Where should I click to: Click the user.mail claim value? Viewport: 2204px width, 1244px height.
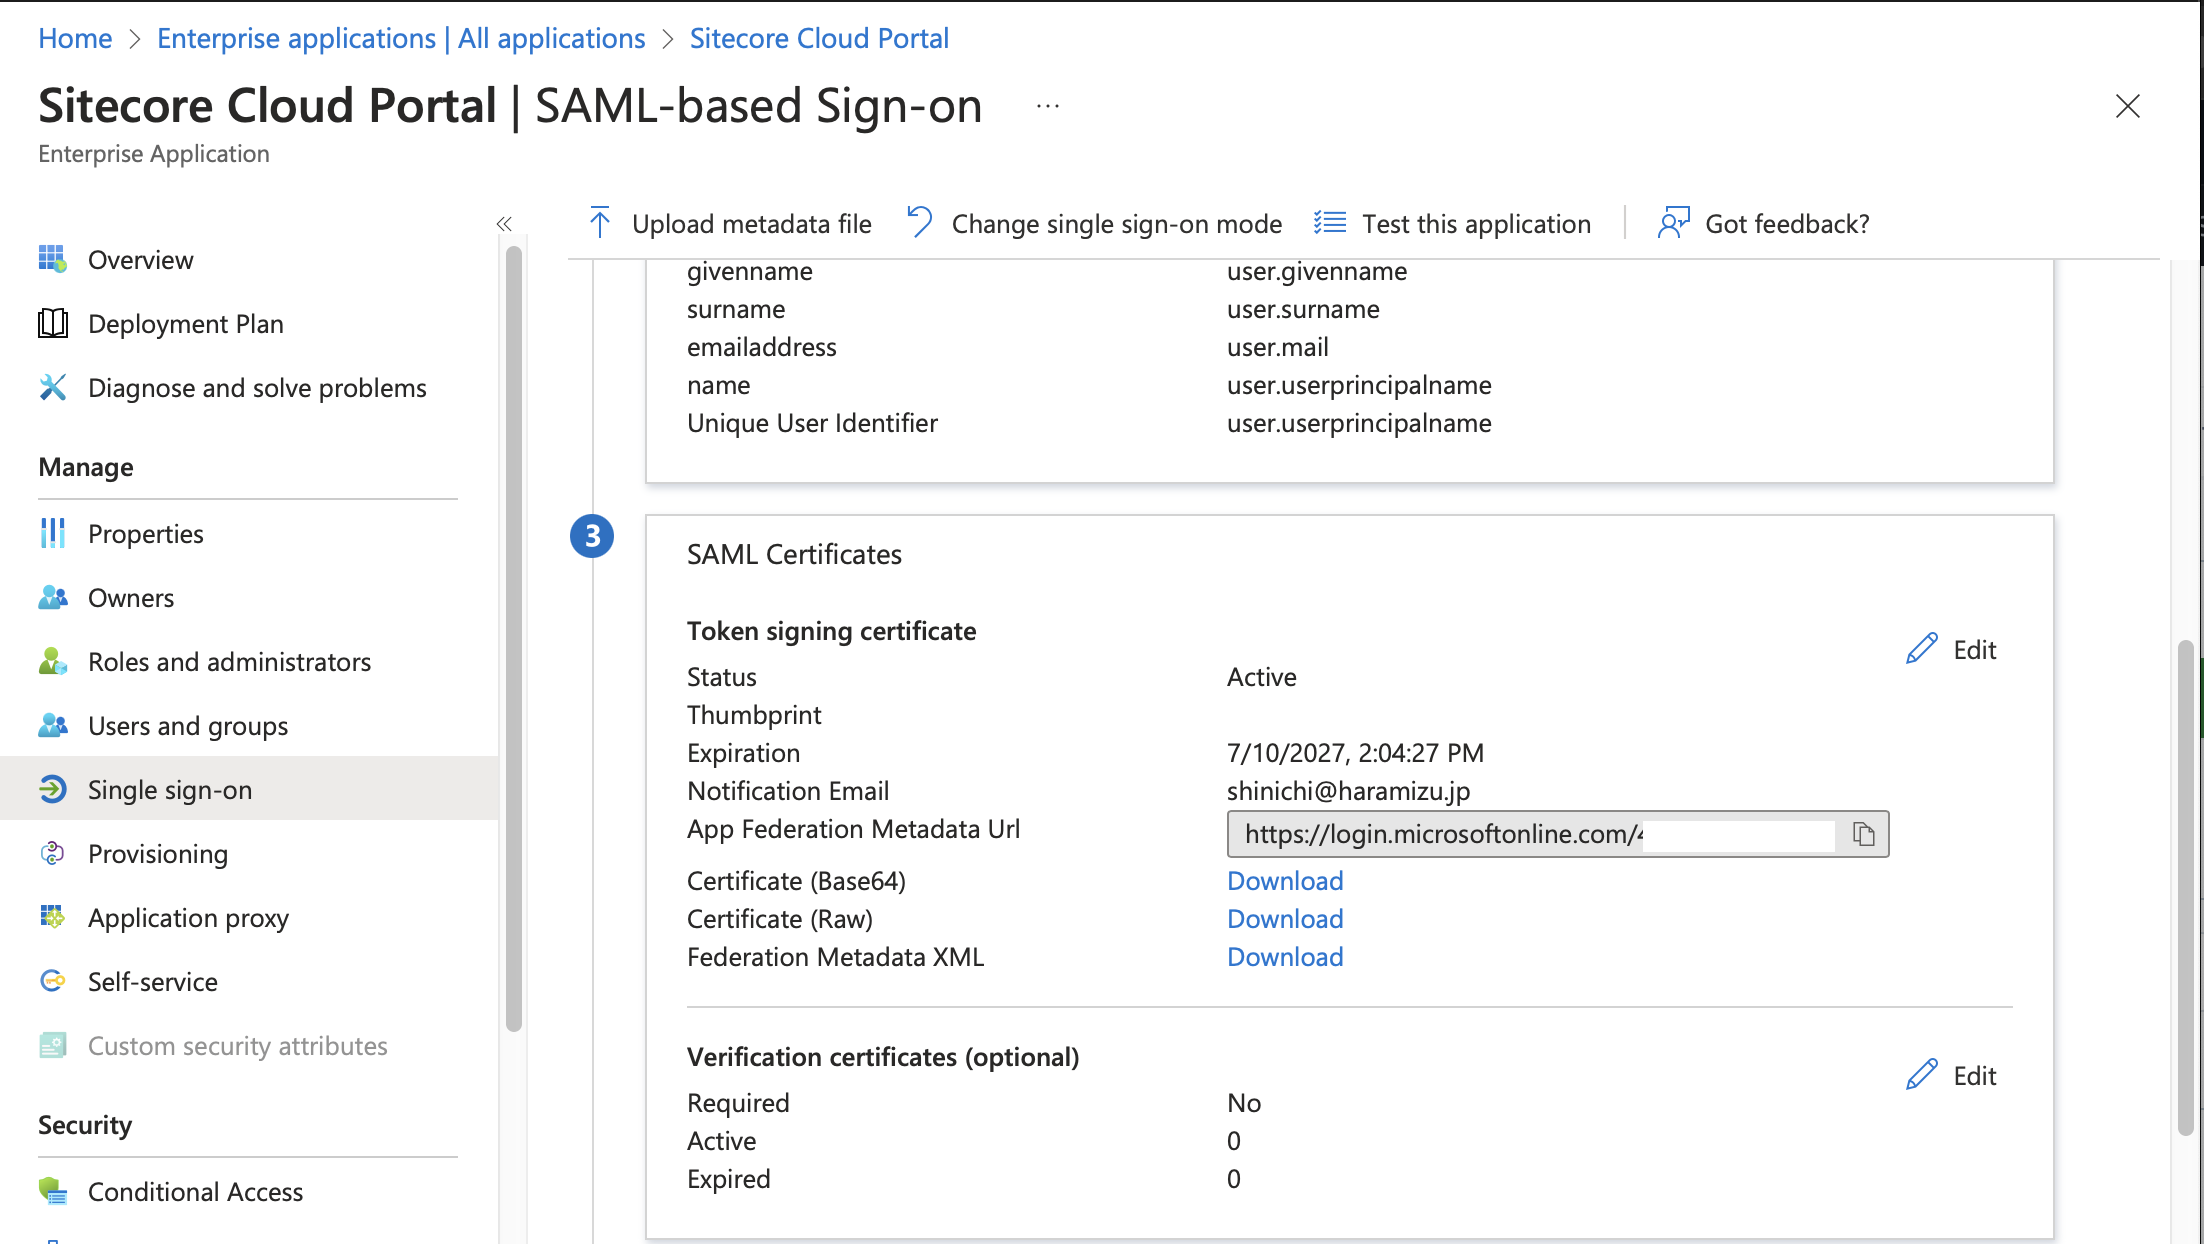[1277, 347]
